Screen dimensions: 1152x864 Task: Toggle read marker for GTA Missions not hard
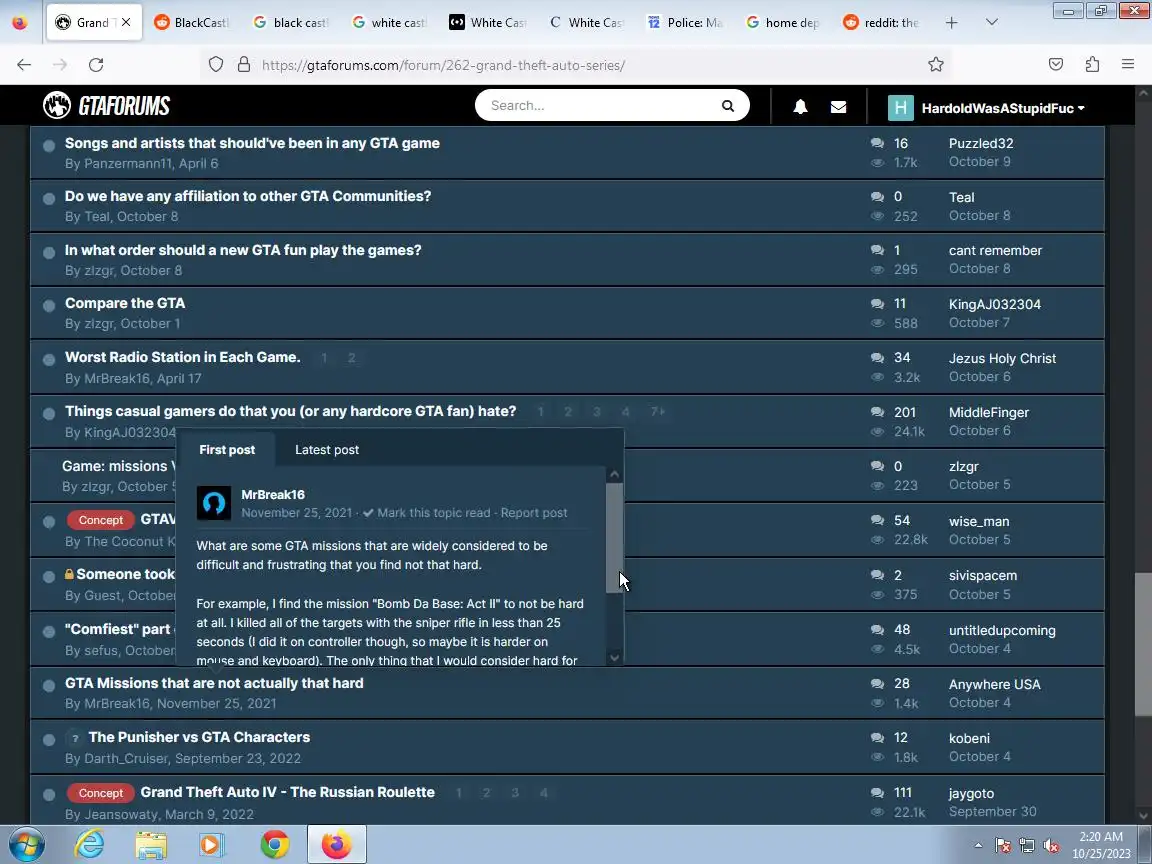[x=48, y=685]
